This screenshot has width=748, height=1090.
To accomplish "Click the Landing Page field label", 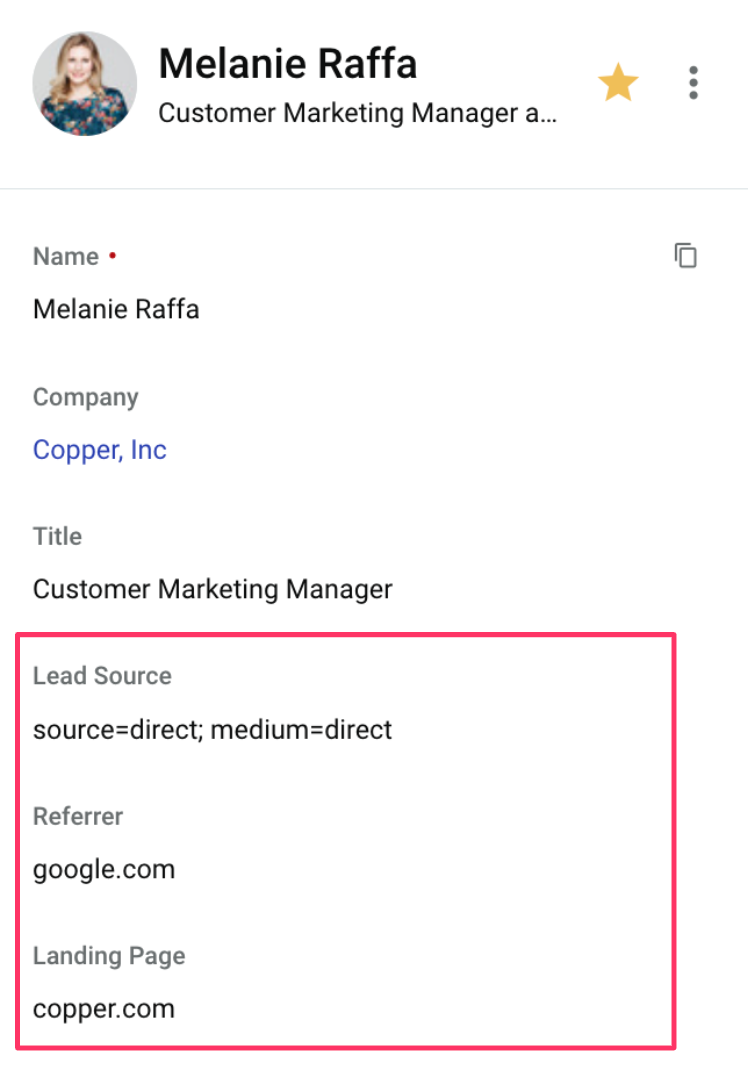I will [x=109, y=956].
